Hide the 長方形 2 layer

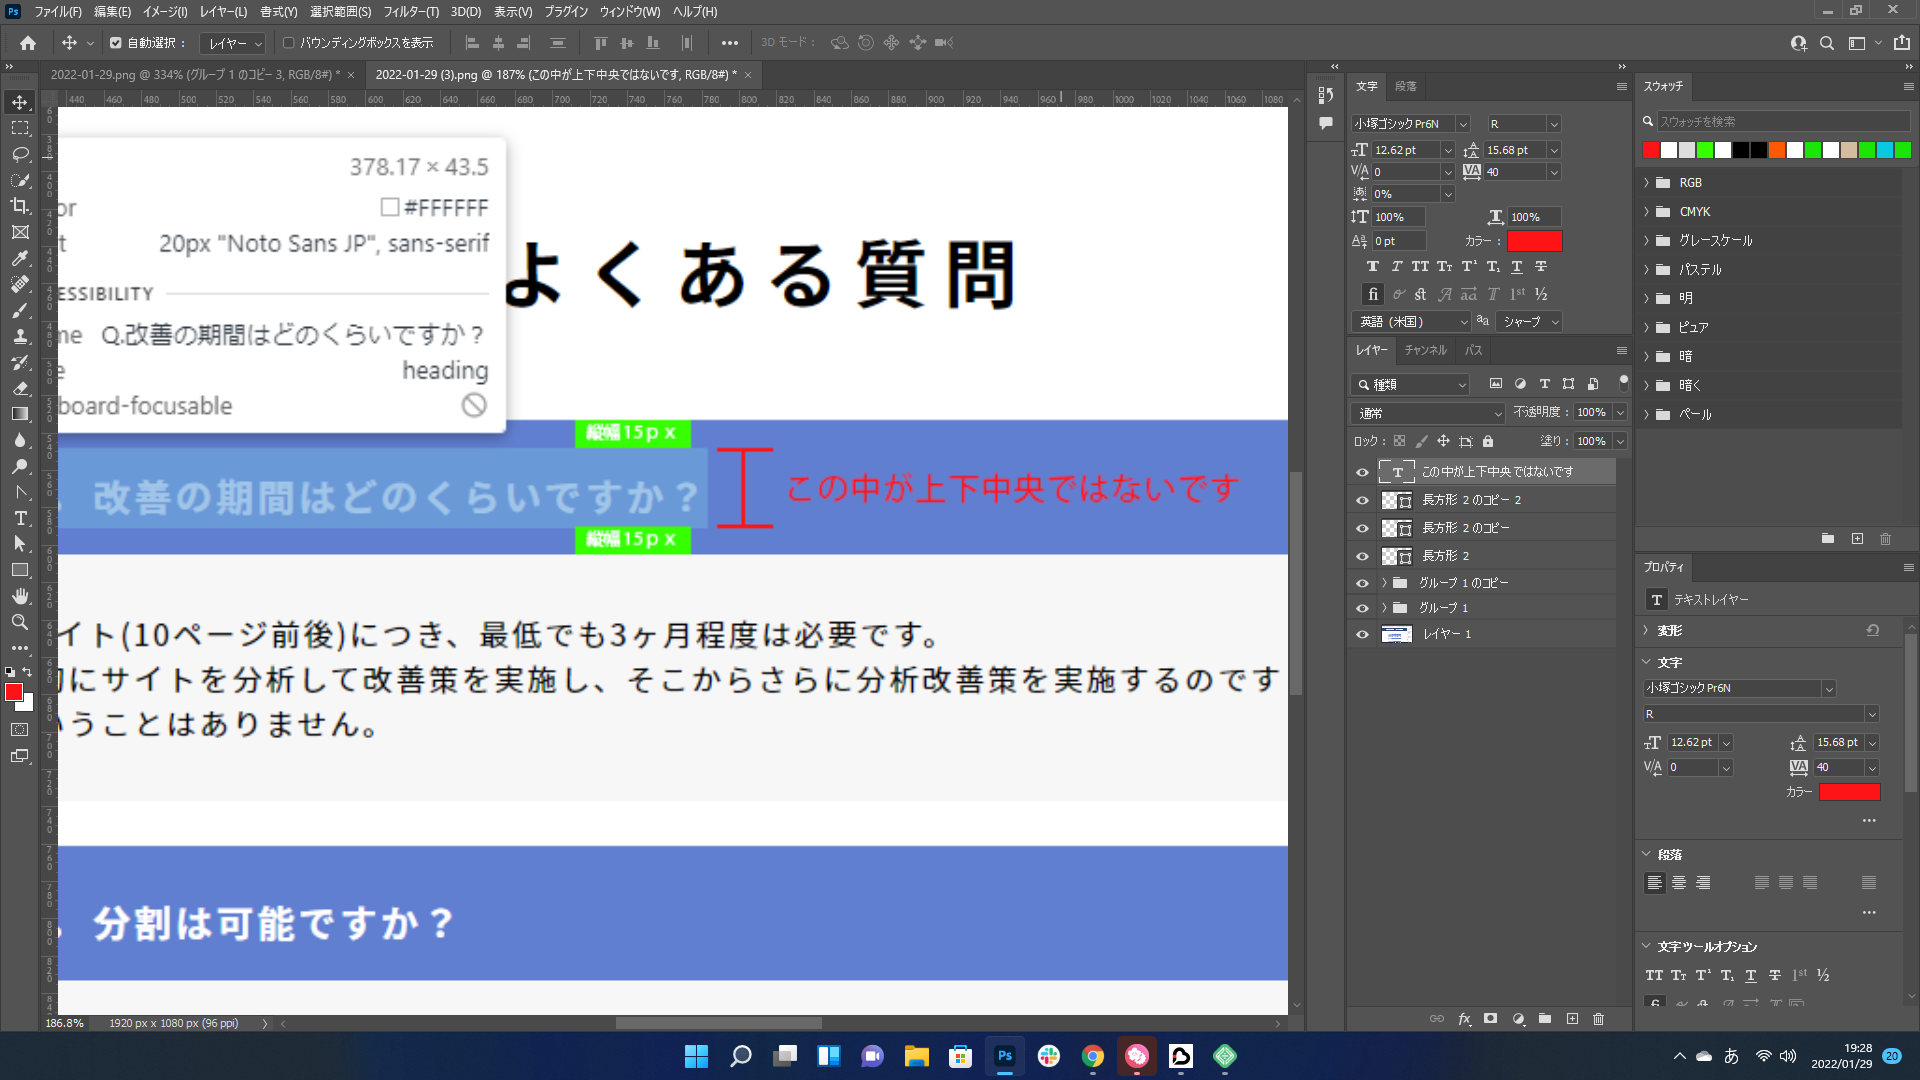pyautogui.click(x=1362, y=556)
